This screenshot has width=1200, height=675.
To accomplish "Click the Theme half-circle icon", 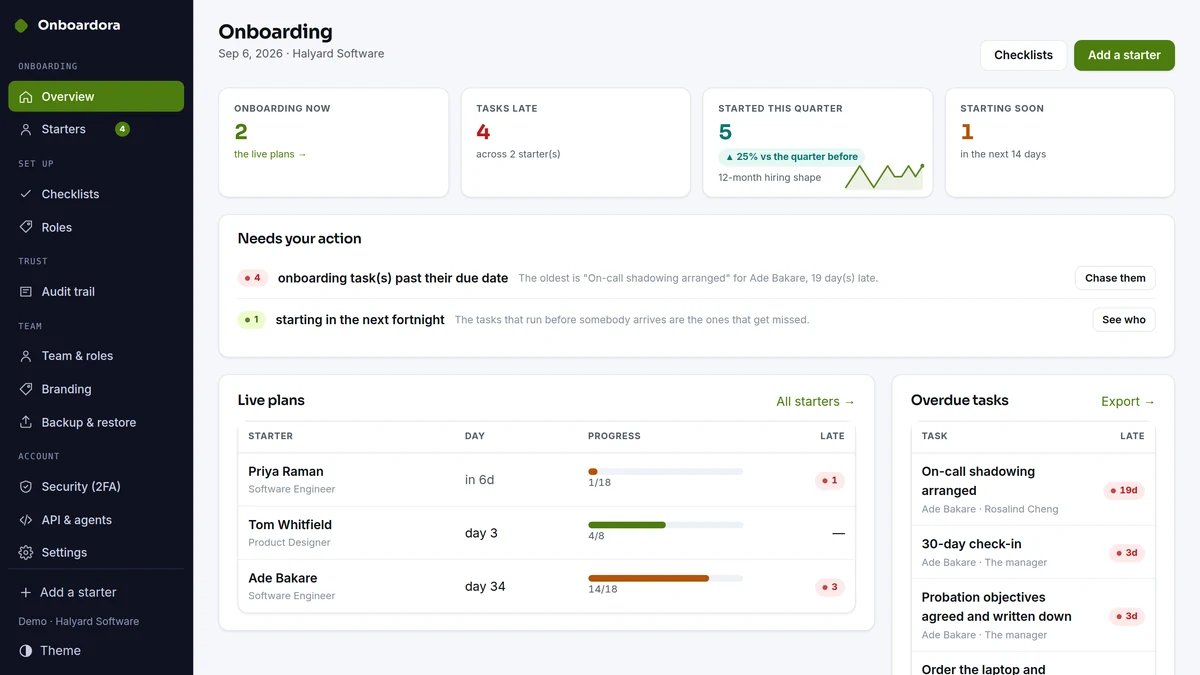I will tap(26, 650).
